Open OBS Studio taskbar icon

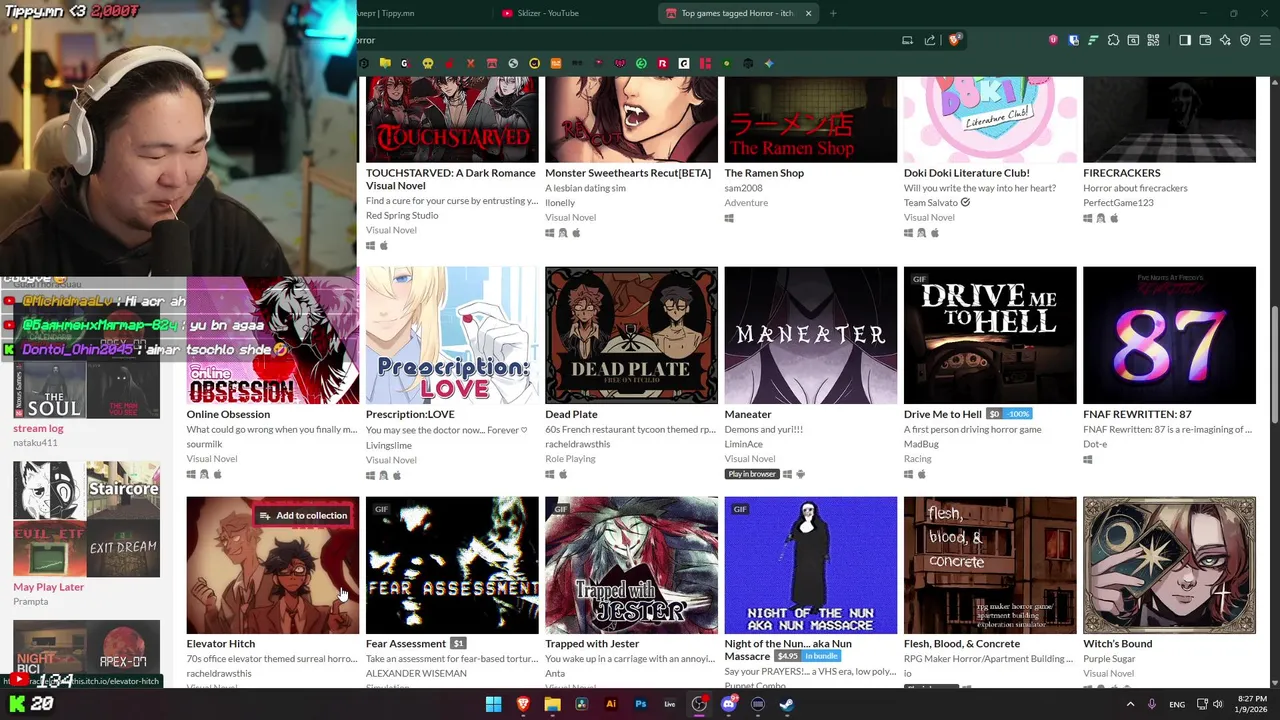click(x=699, y=704)
